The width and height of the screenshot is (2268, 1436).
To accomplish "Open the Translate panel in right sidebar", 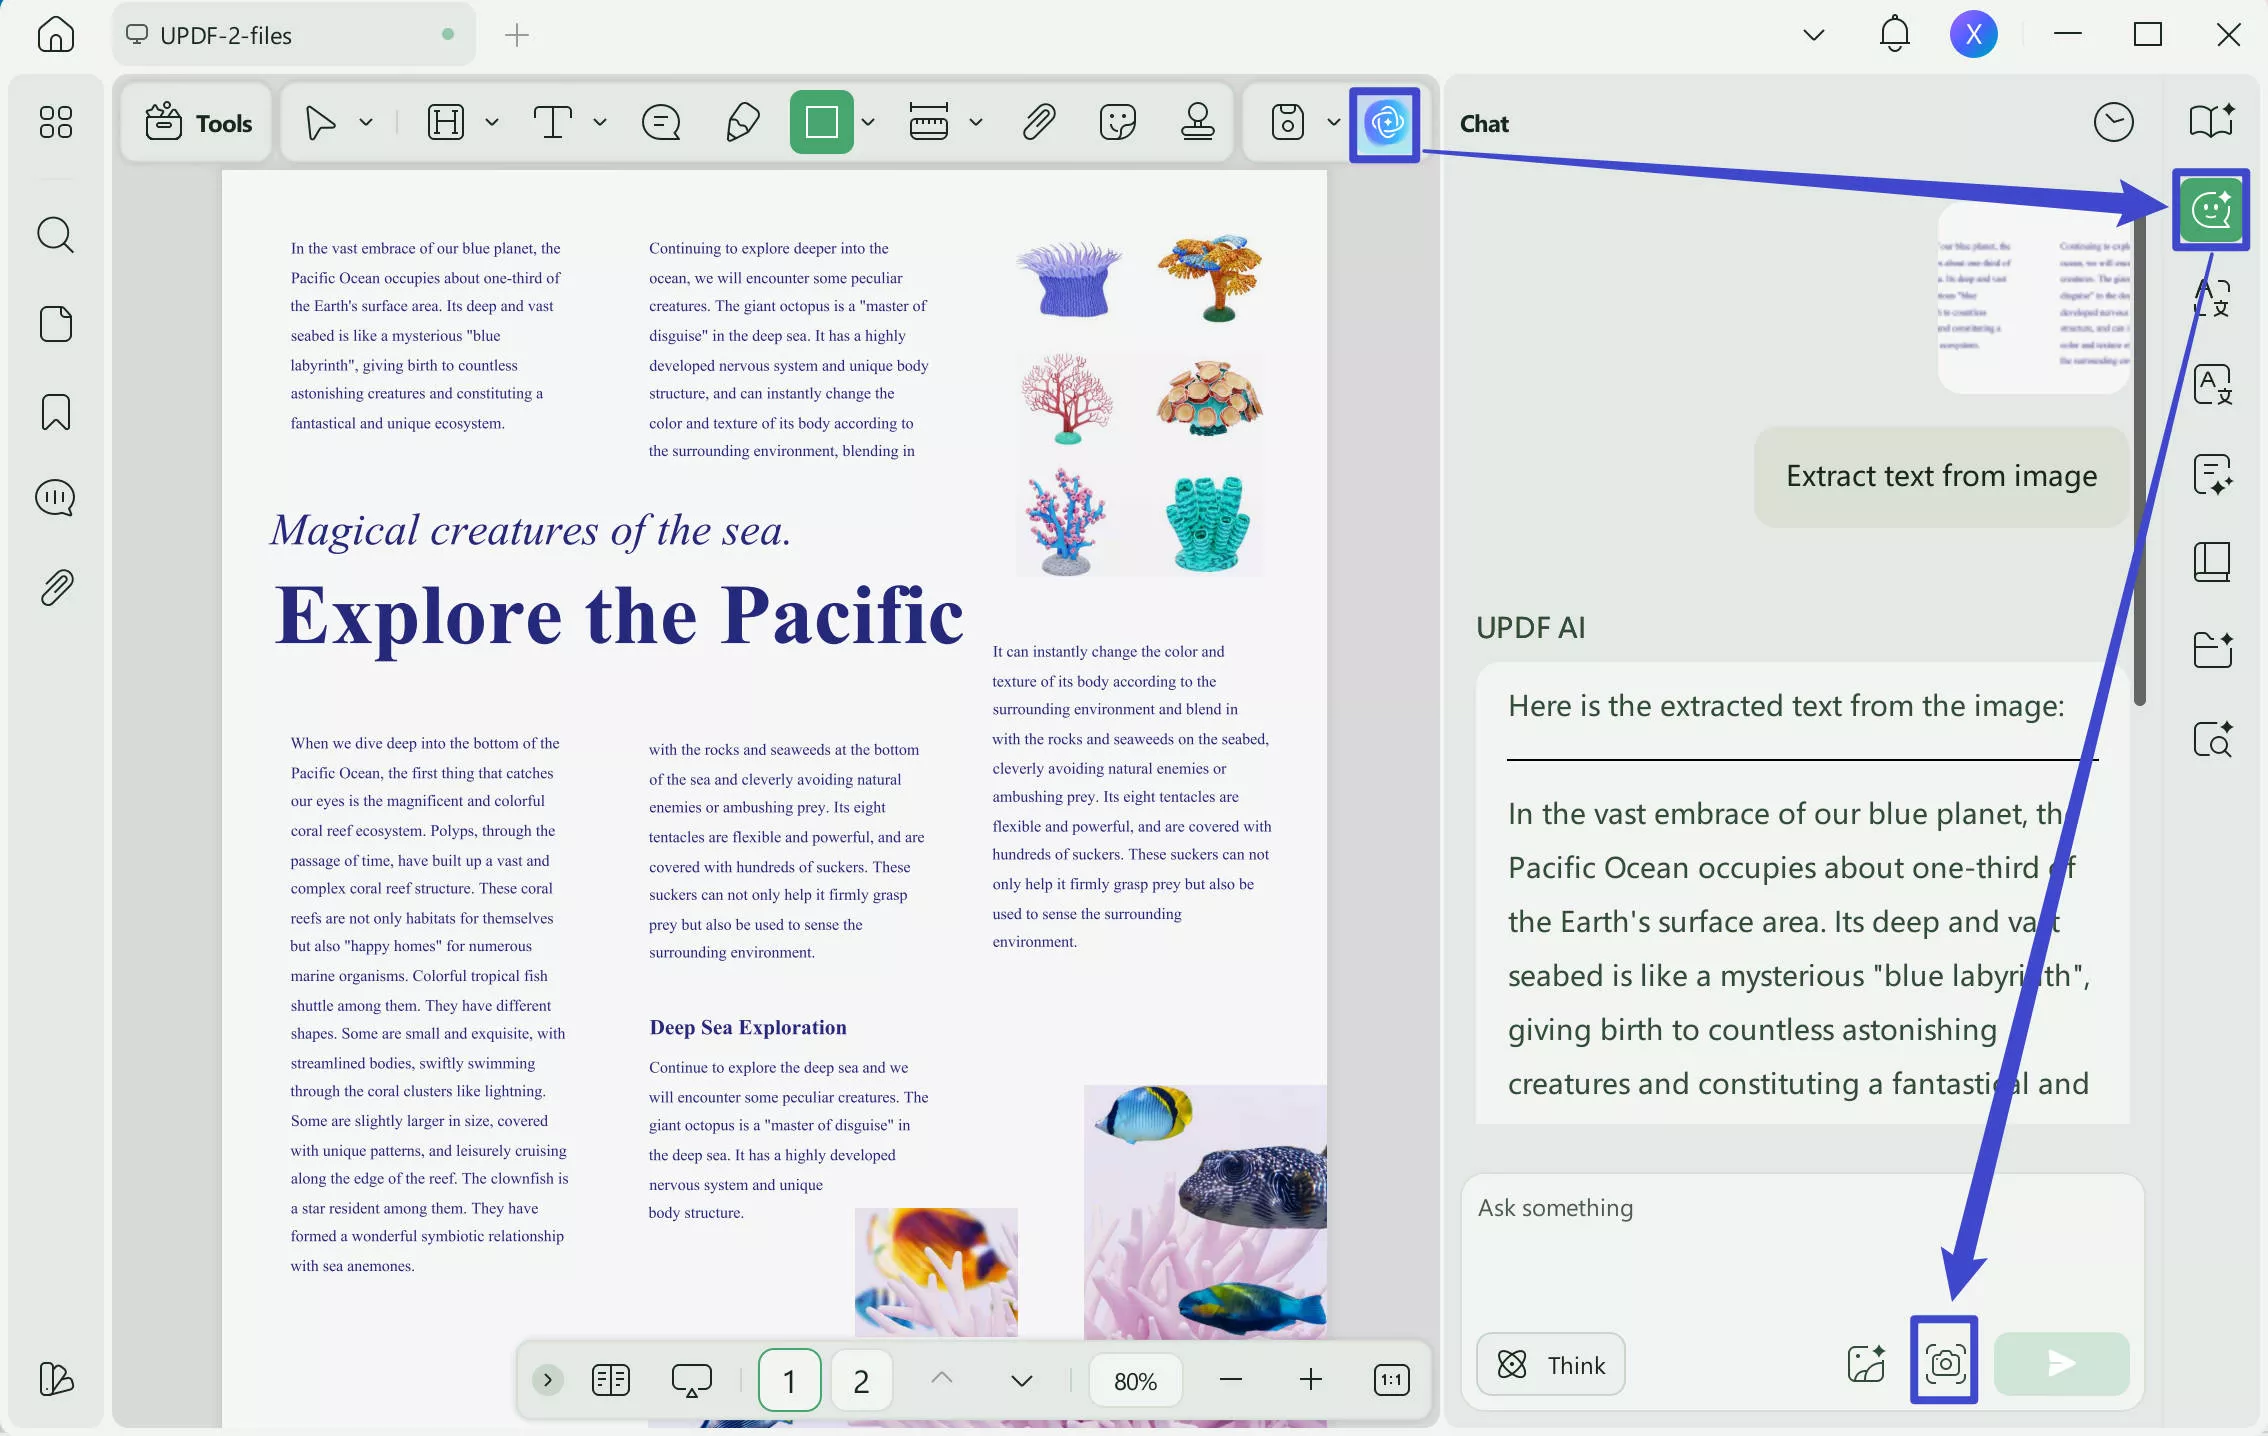I will coord(2212,384).
